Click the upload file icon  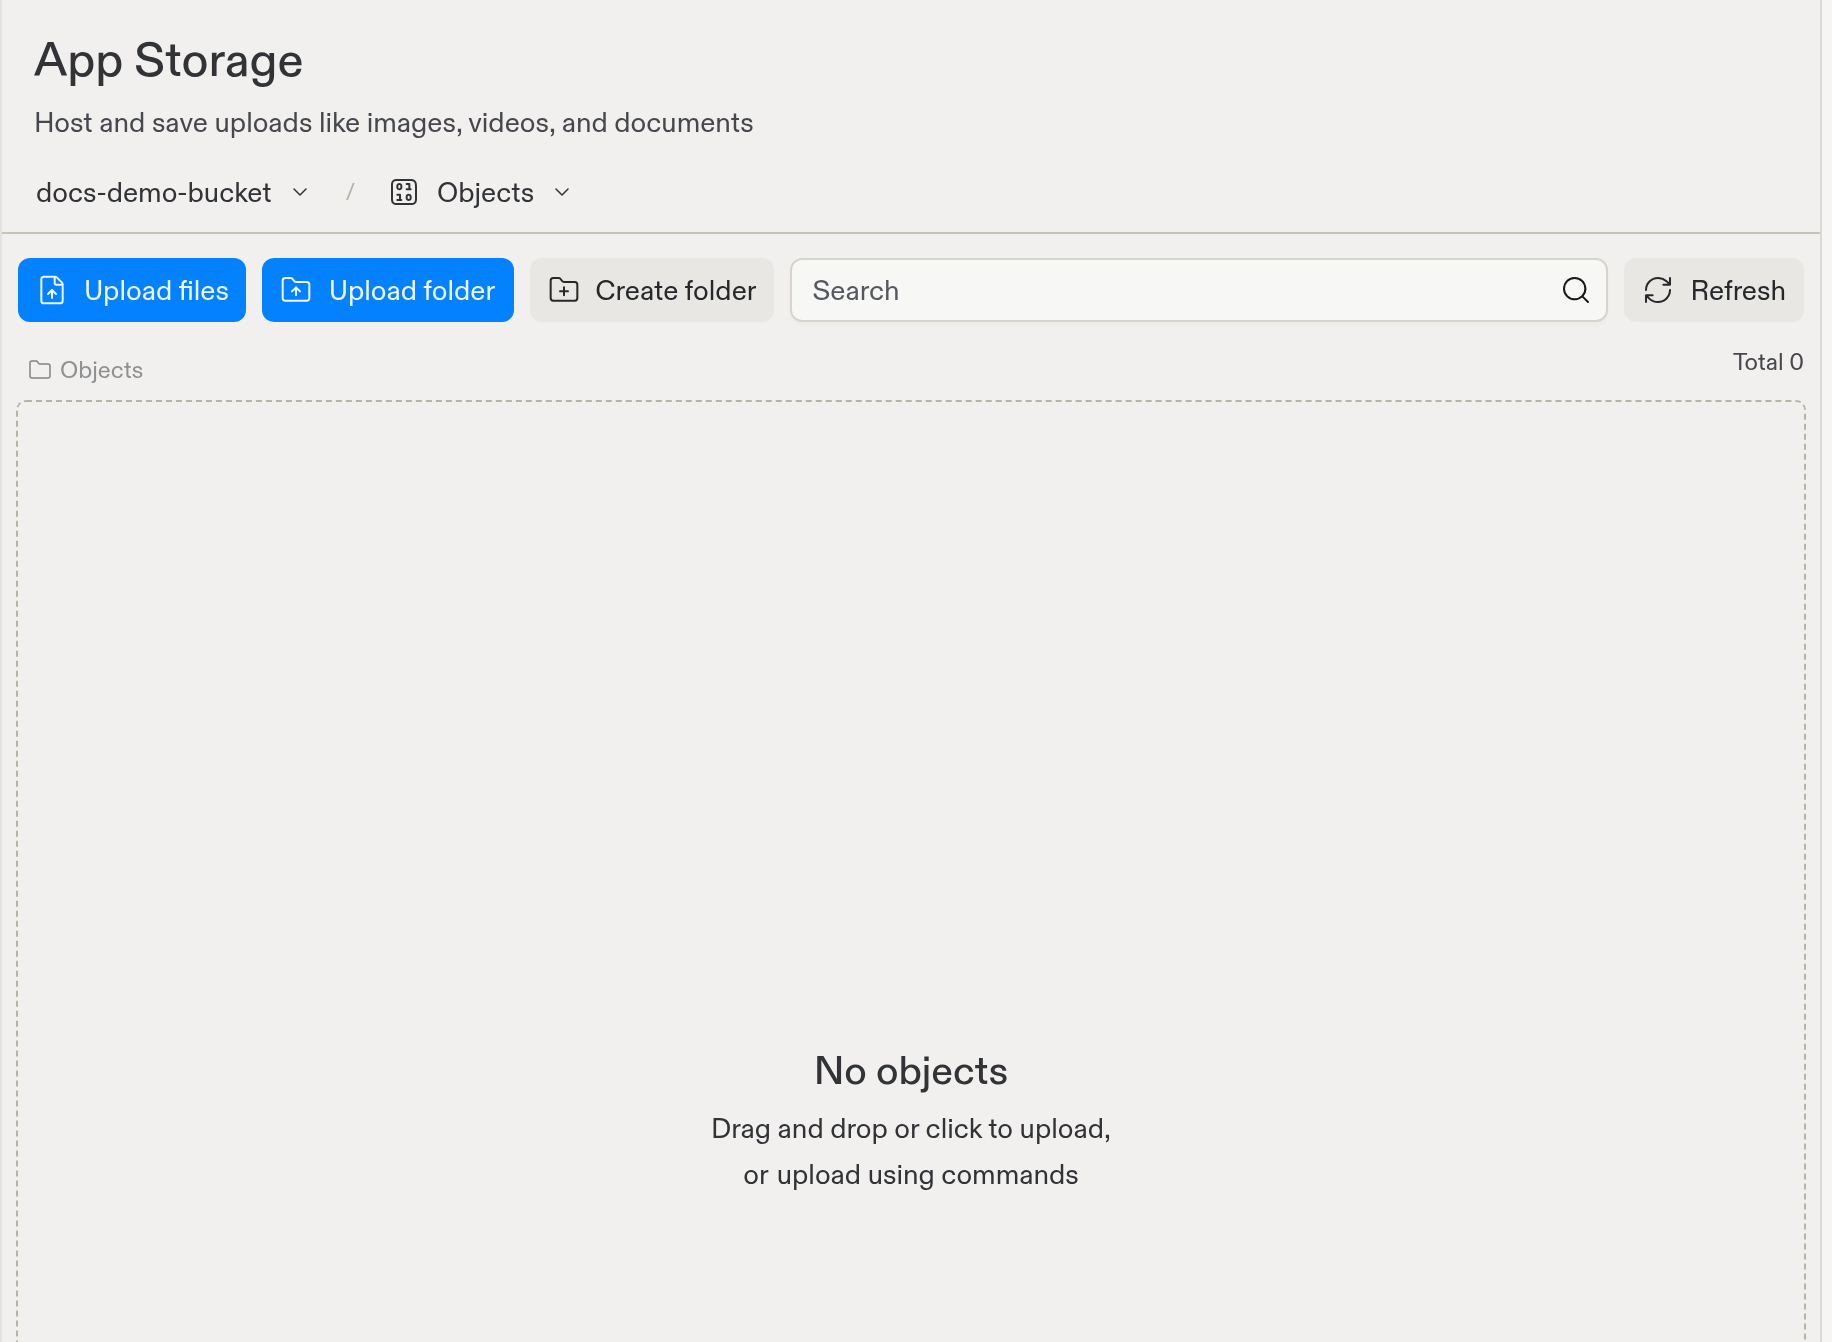click(52, 290)
